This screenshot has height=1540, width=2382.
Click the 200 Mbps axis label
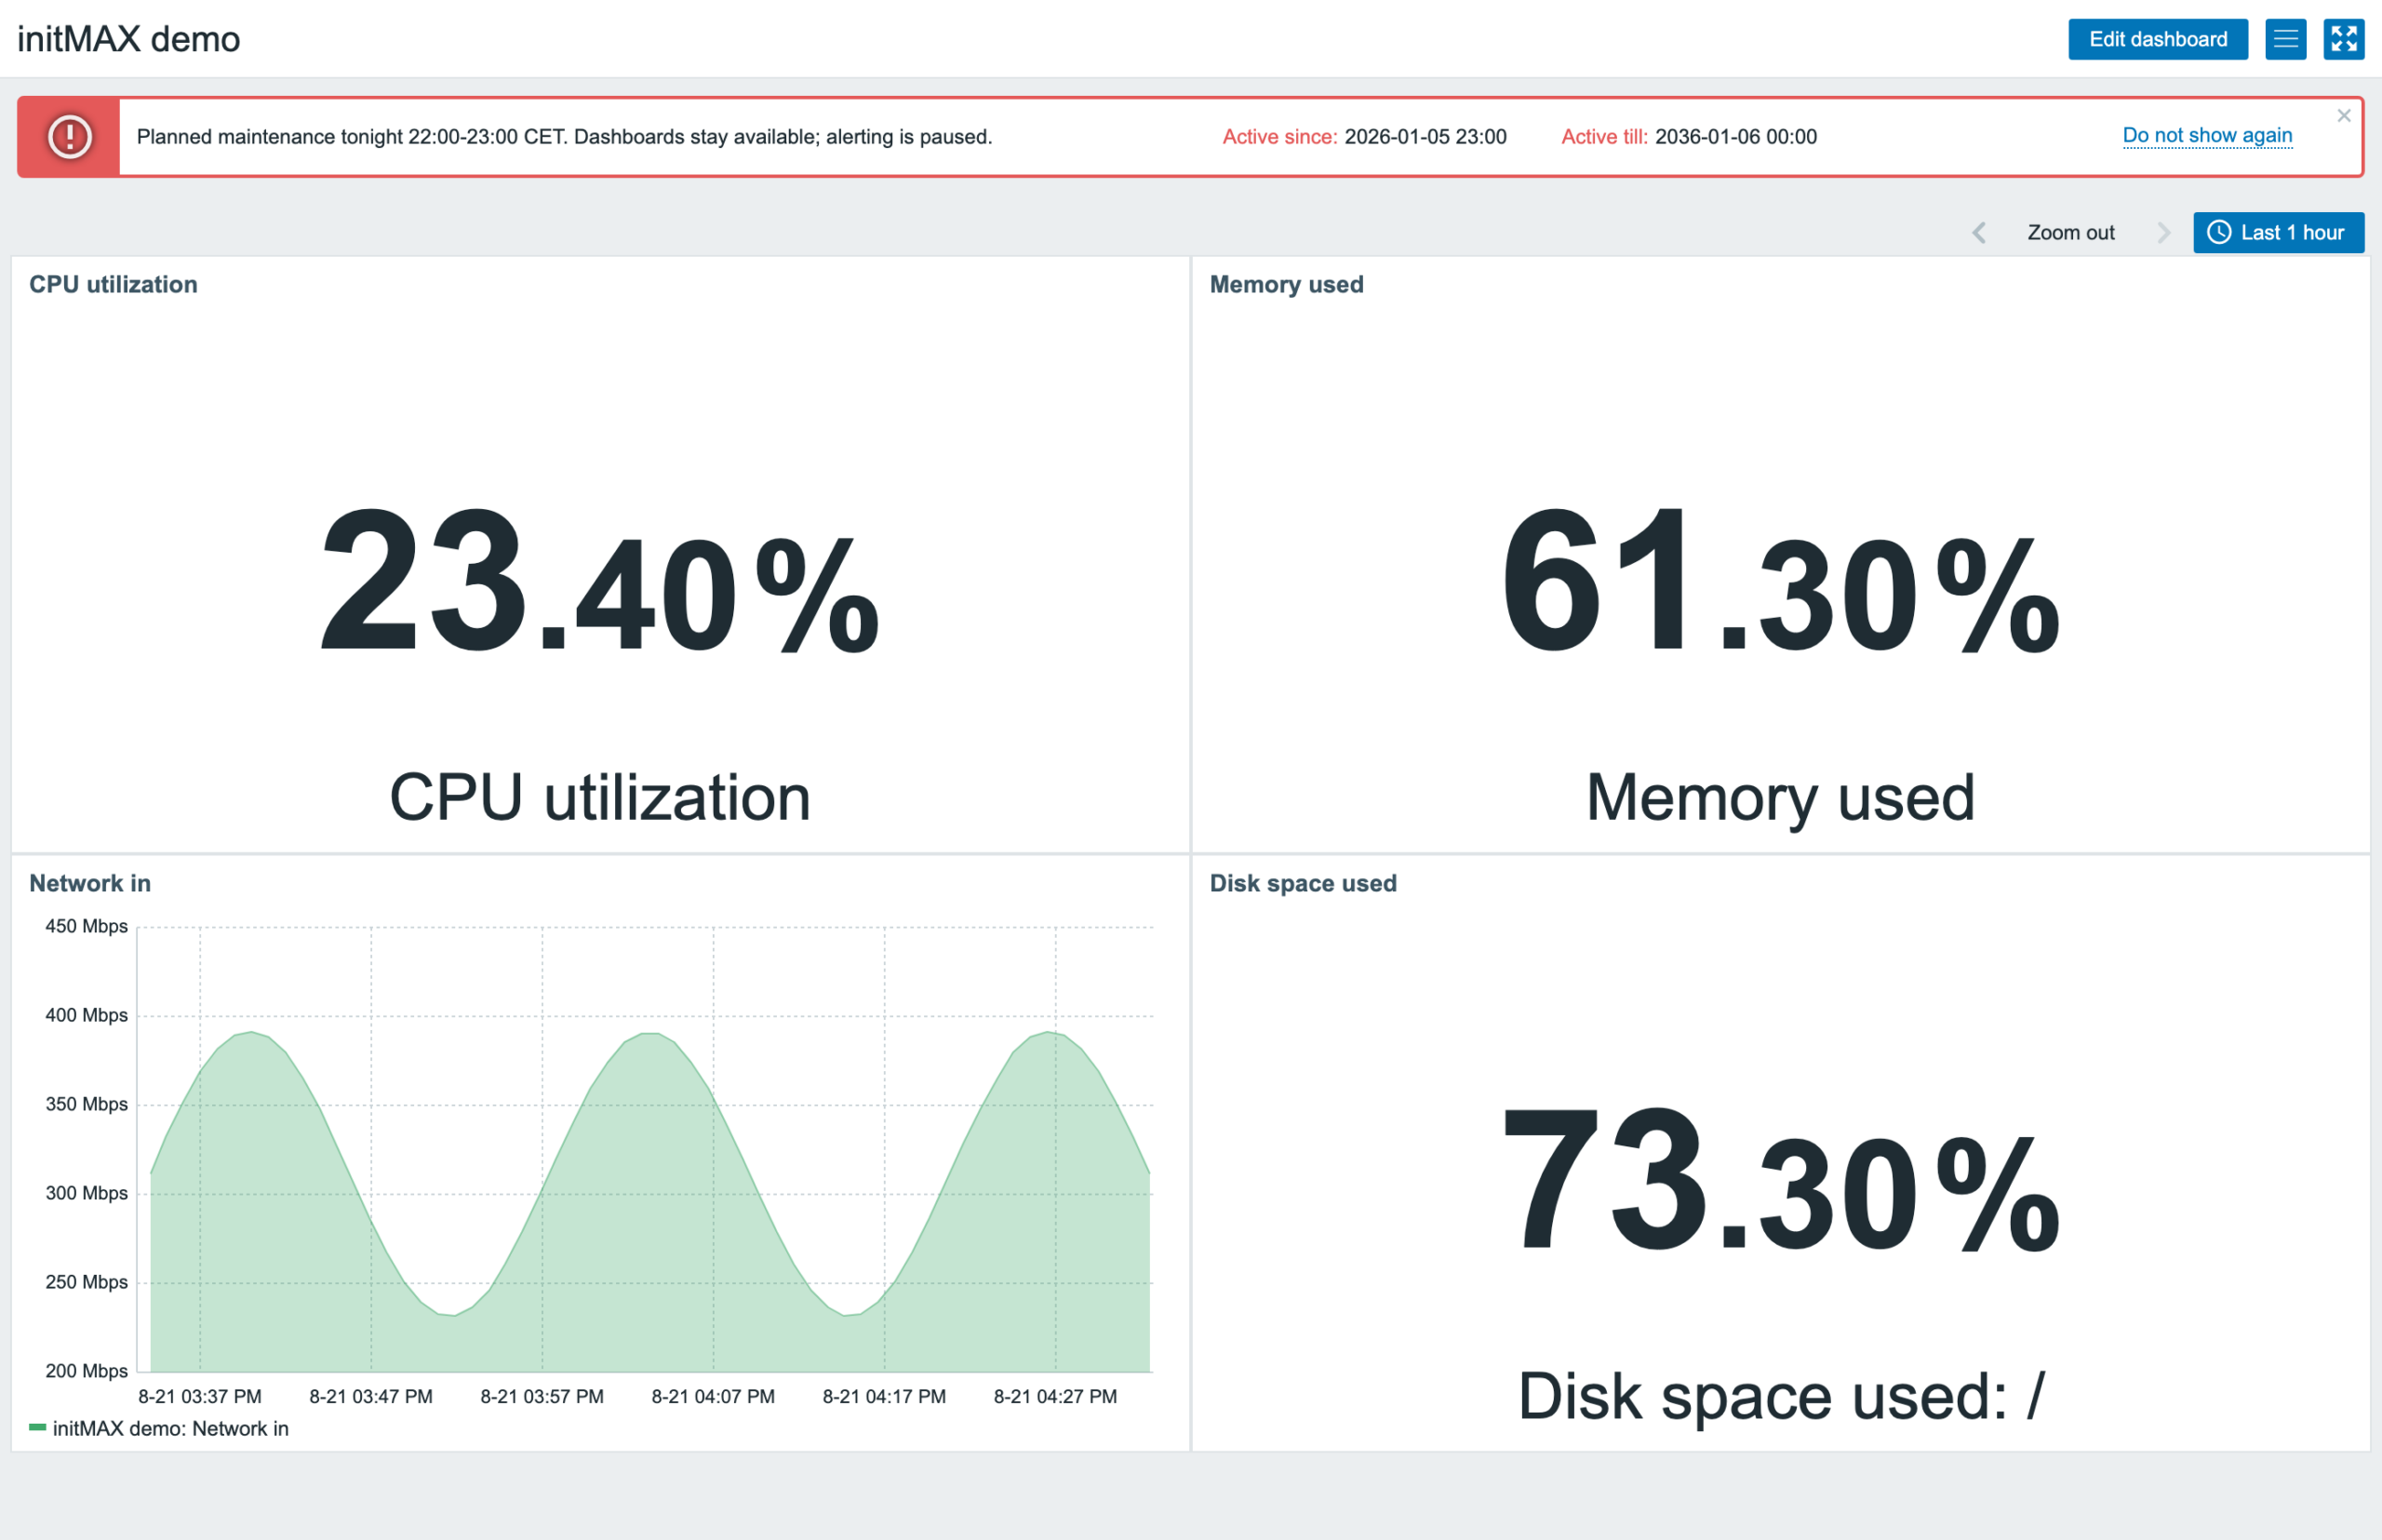(86, 1371)
